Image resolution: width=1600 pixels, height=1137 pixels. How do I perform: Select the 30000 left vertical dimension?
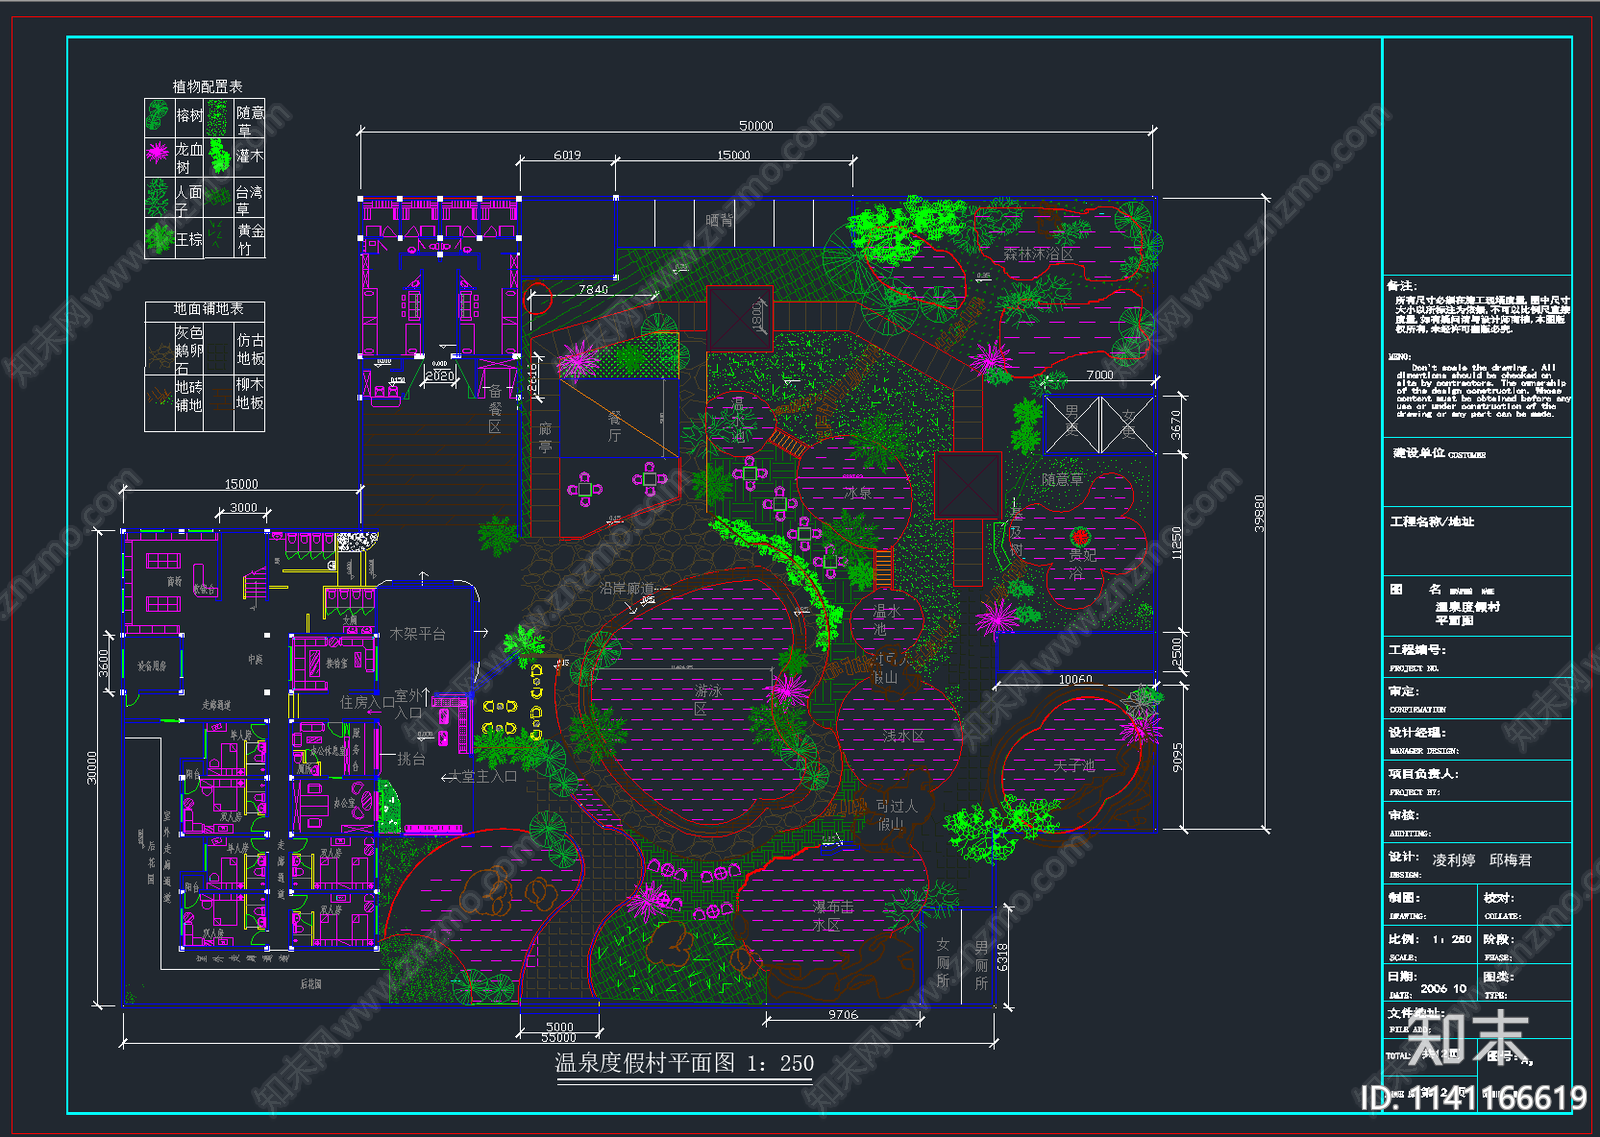pos(92,768)
